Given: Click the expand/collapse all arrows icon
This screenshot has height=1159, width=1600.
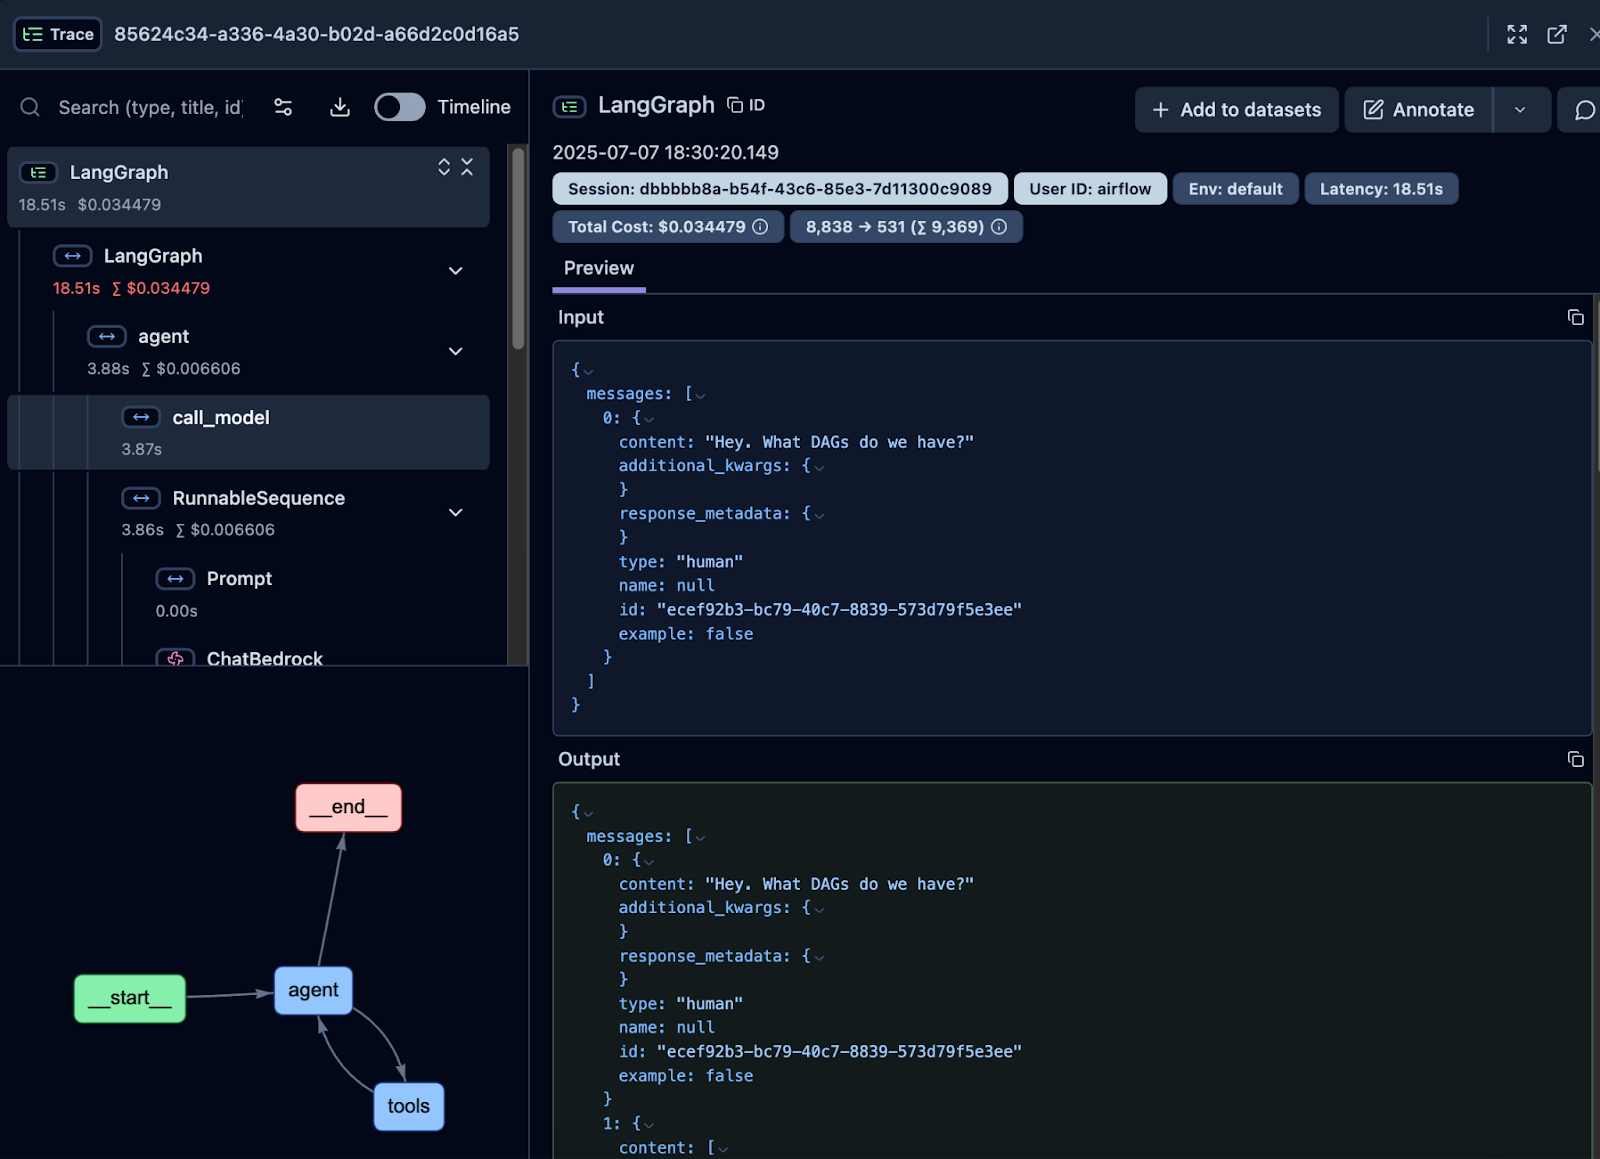Looking at the screenshot, I should [x=444, y=167].
